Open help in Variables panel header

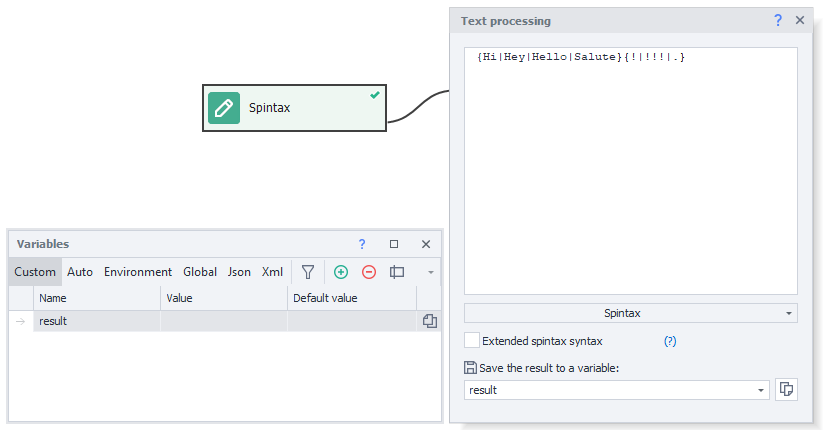(x=362, y=244)
